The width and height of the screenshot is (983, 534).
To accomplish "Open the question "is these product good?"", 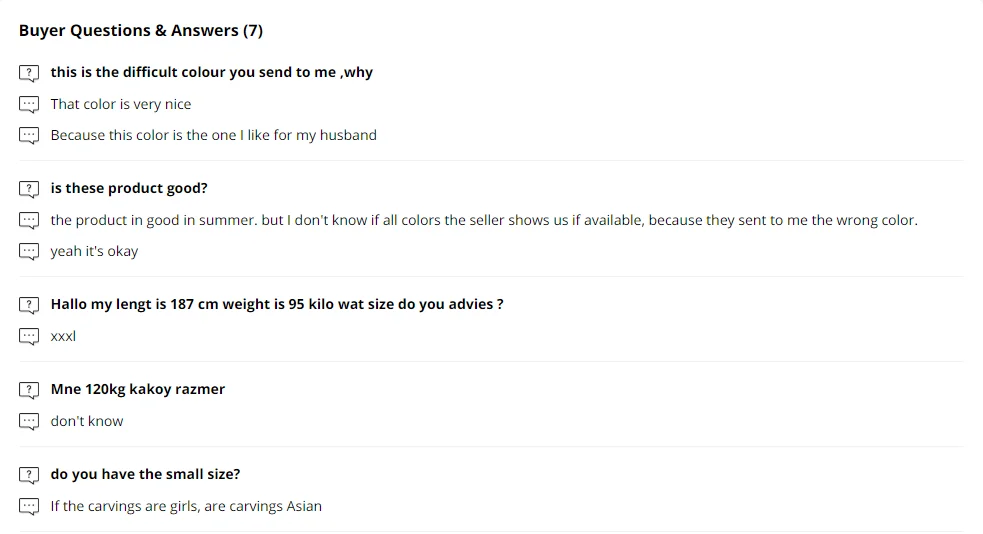I will 129,189.
